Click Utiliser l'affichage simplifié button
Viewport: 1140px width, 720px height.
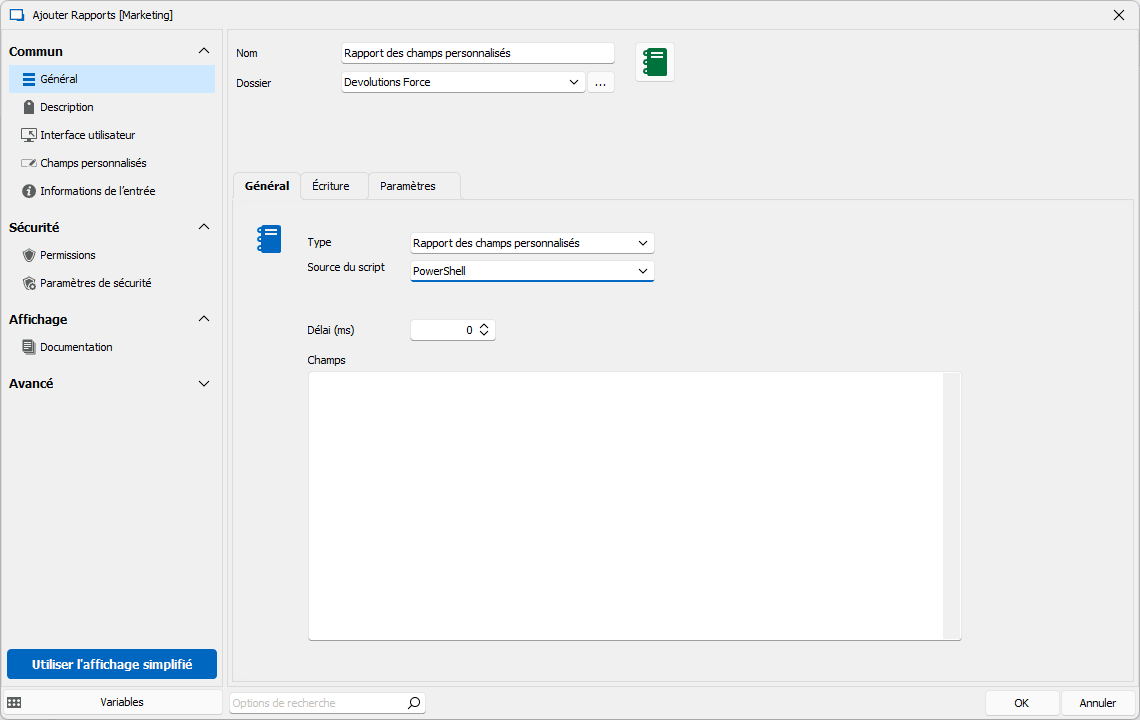point(111,664)
